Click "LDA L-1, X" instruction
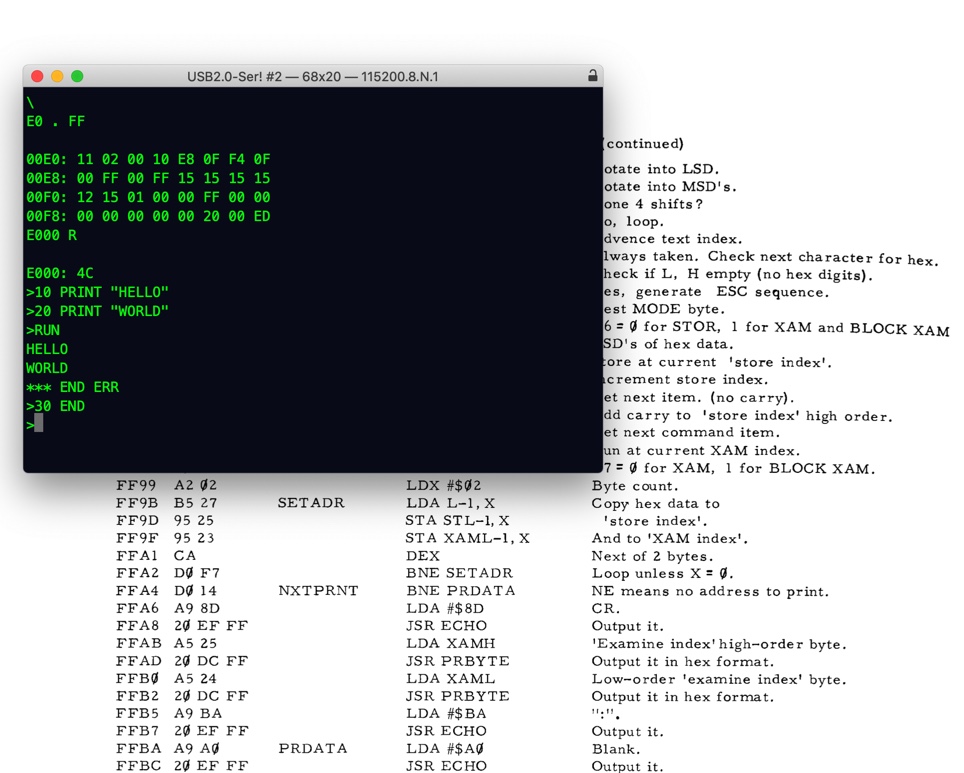964x773 pixels. click(x=450, y=503)
